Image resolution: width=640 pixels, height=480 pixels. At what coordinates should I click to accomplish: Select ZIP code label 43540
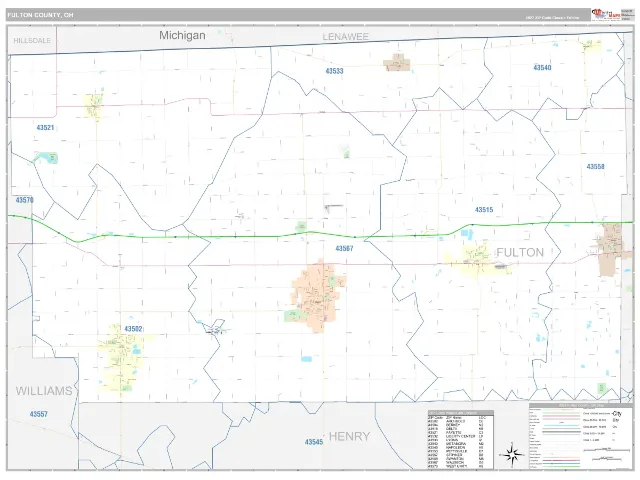click(542, 68)
